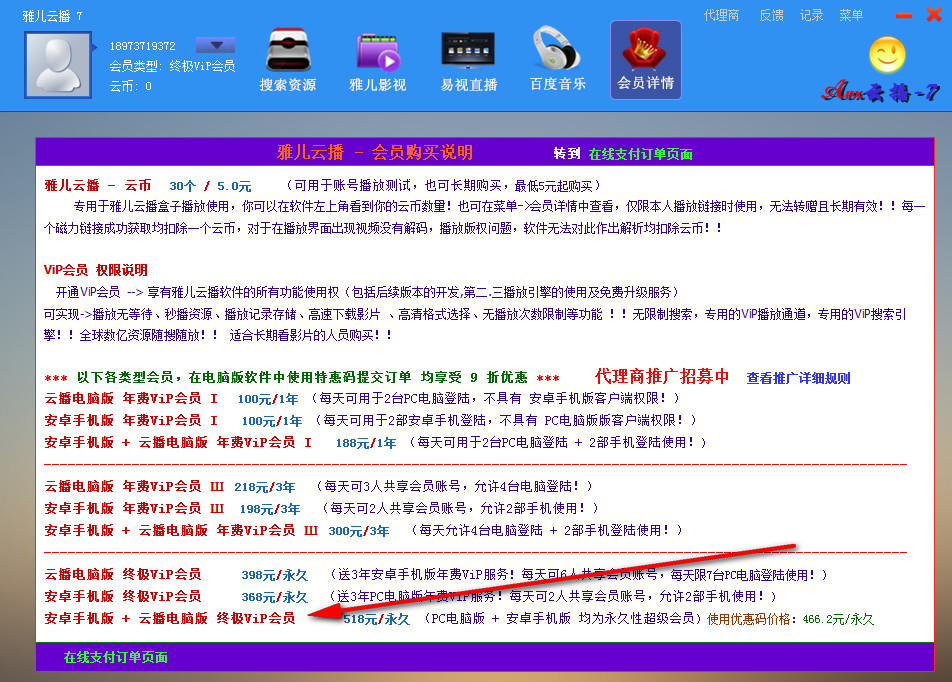Click the yellow smiley face icon
This screenshot has height=682, width=952.
tap(887, 55)
